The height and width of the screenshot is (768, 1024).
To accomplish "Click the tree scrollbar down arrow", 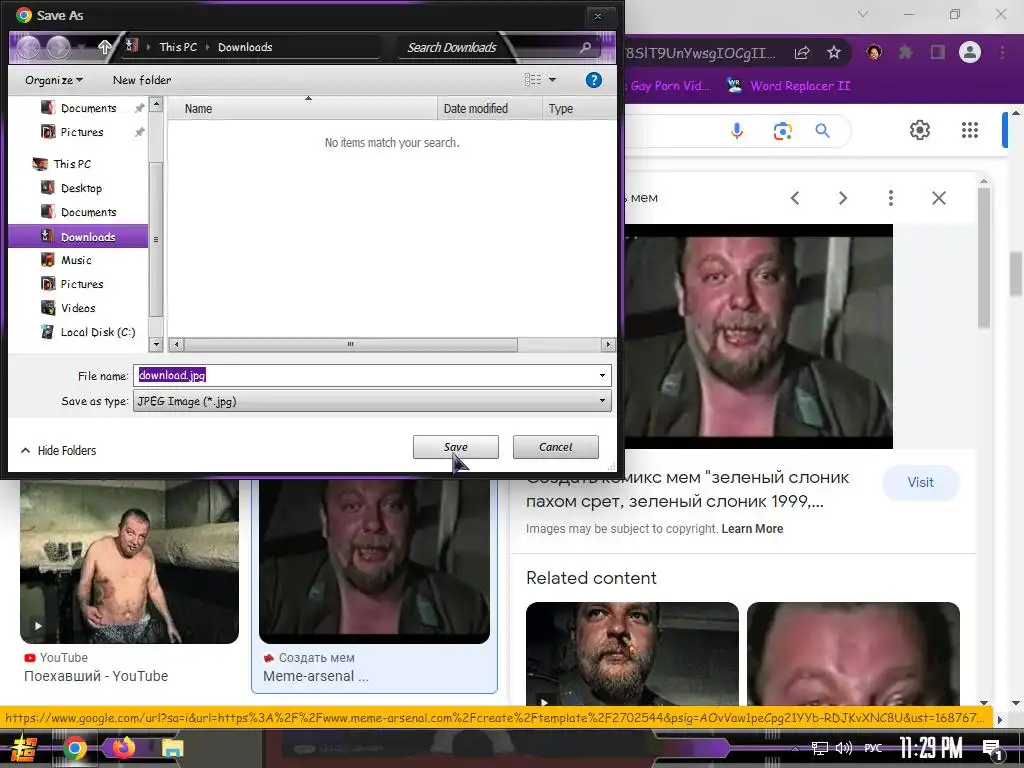I will click(155, 344).
